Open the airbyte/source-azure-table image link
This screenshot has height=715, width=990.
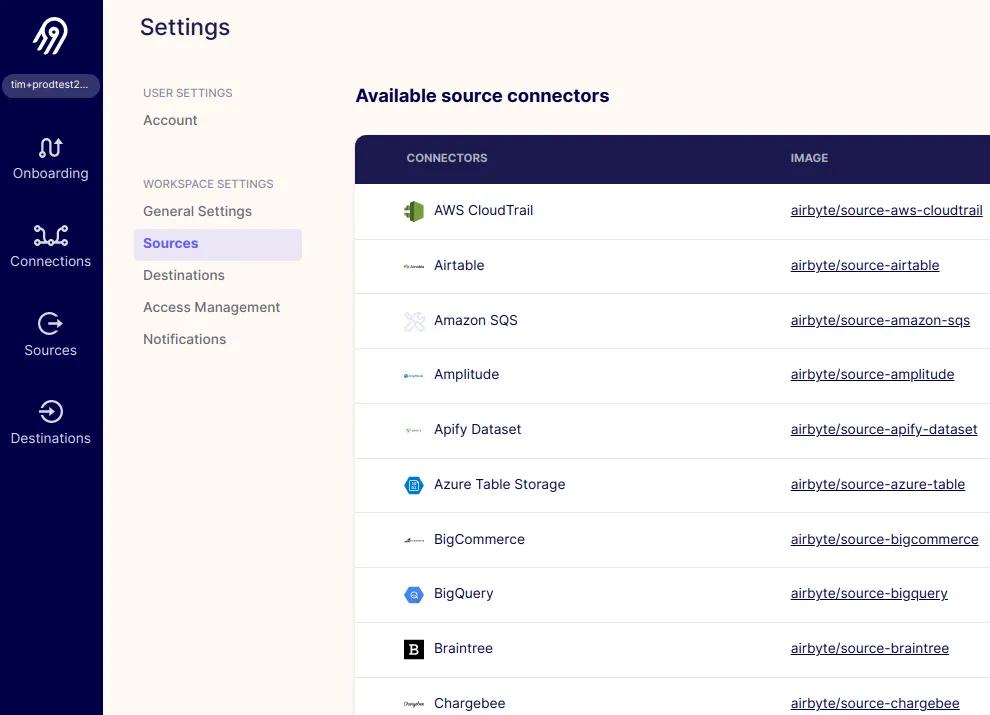click(x=878, y=484)
